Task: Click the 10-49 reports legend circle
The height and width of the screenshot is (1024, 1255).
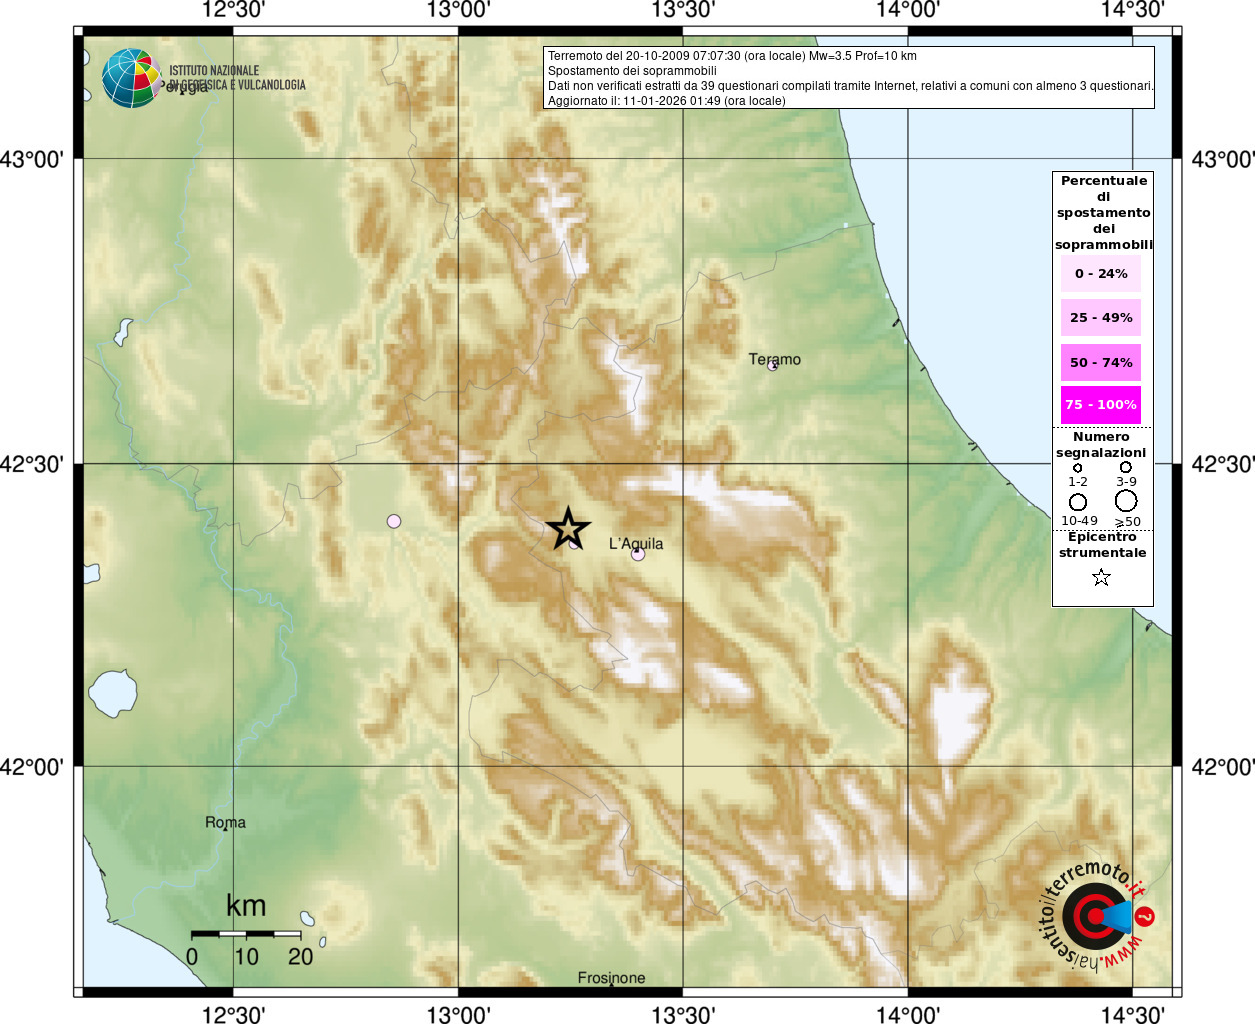Action: (x=1078, y=502)
